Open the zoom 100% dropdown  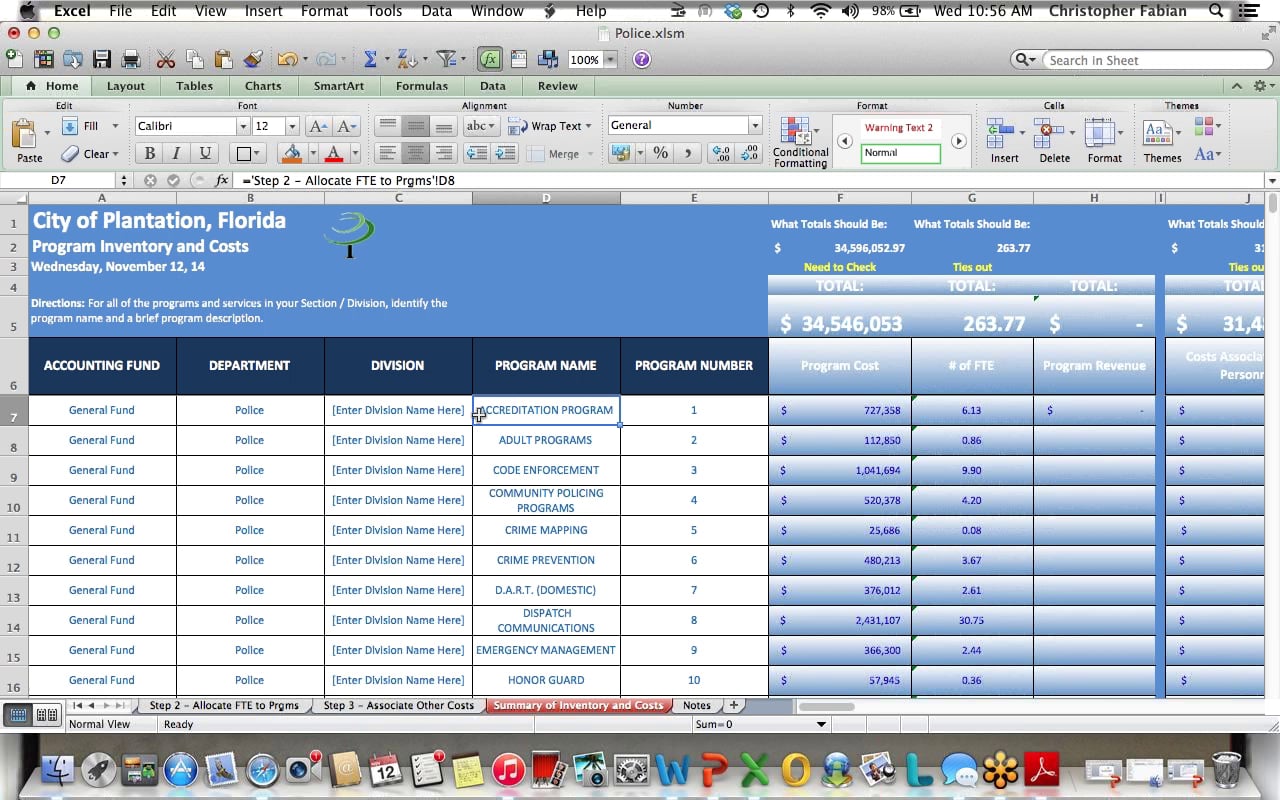point(610,60)
